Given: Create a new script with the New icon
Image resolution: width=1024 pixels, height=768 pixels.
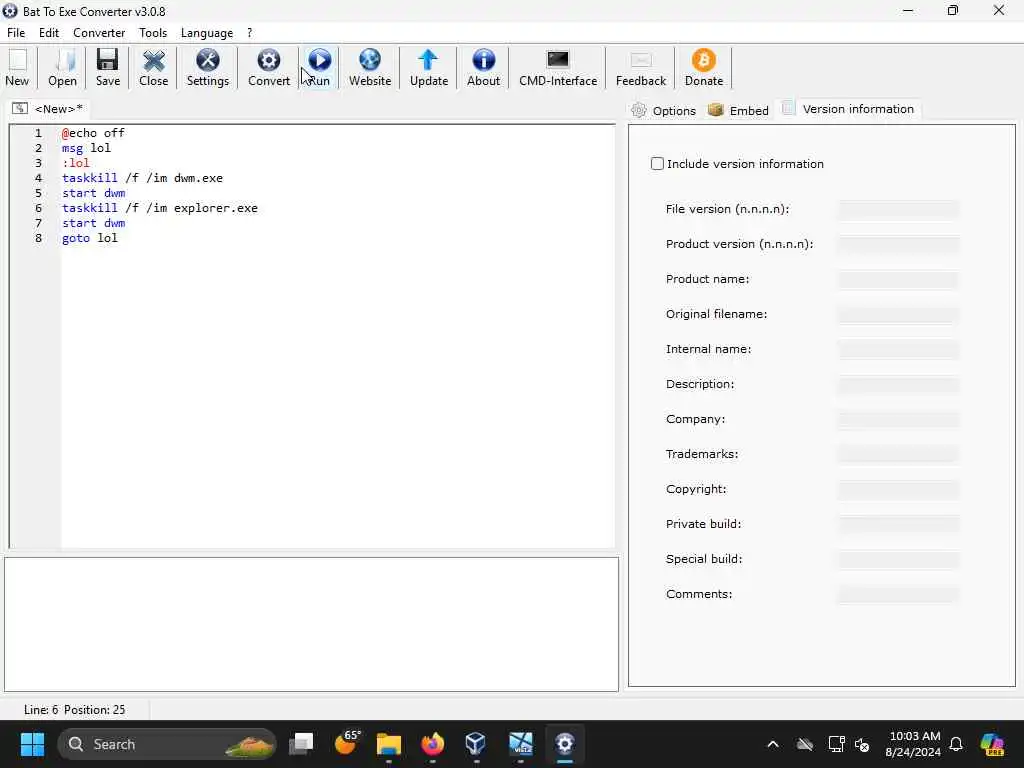Looking at the screenshot, I should pos(17,67).
